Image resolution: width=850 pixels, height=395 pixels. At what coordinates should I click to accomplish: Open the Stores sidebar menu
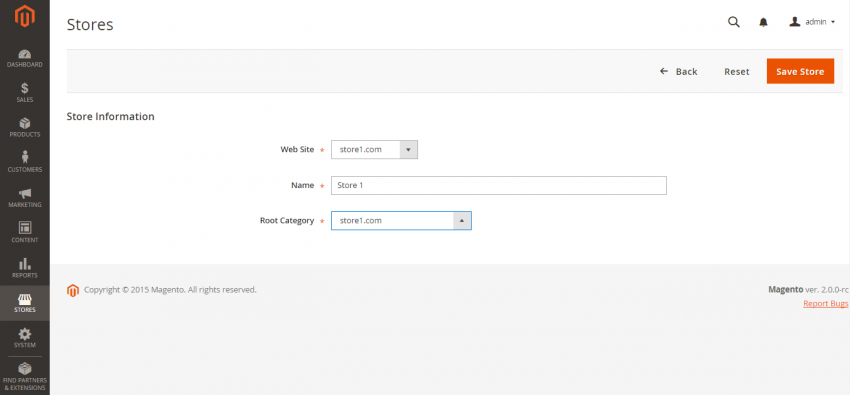click(x=24, y=303)
